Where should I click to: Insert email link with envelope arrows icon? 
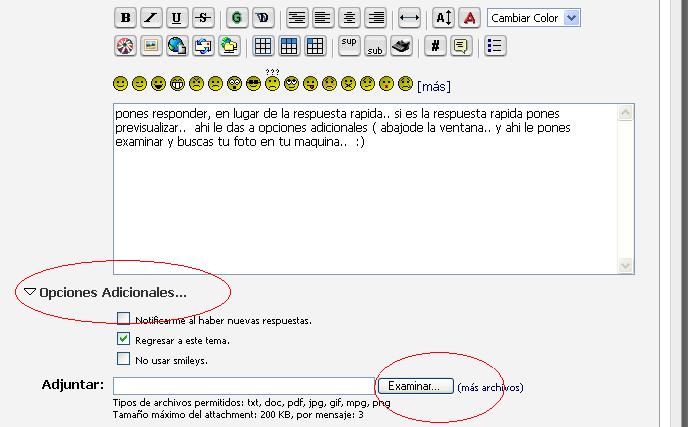(203, 46)
